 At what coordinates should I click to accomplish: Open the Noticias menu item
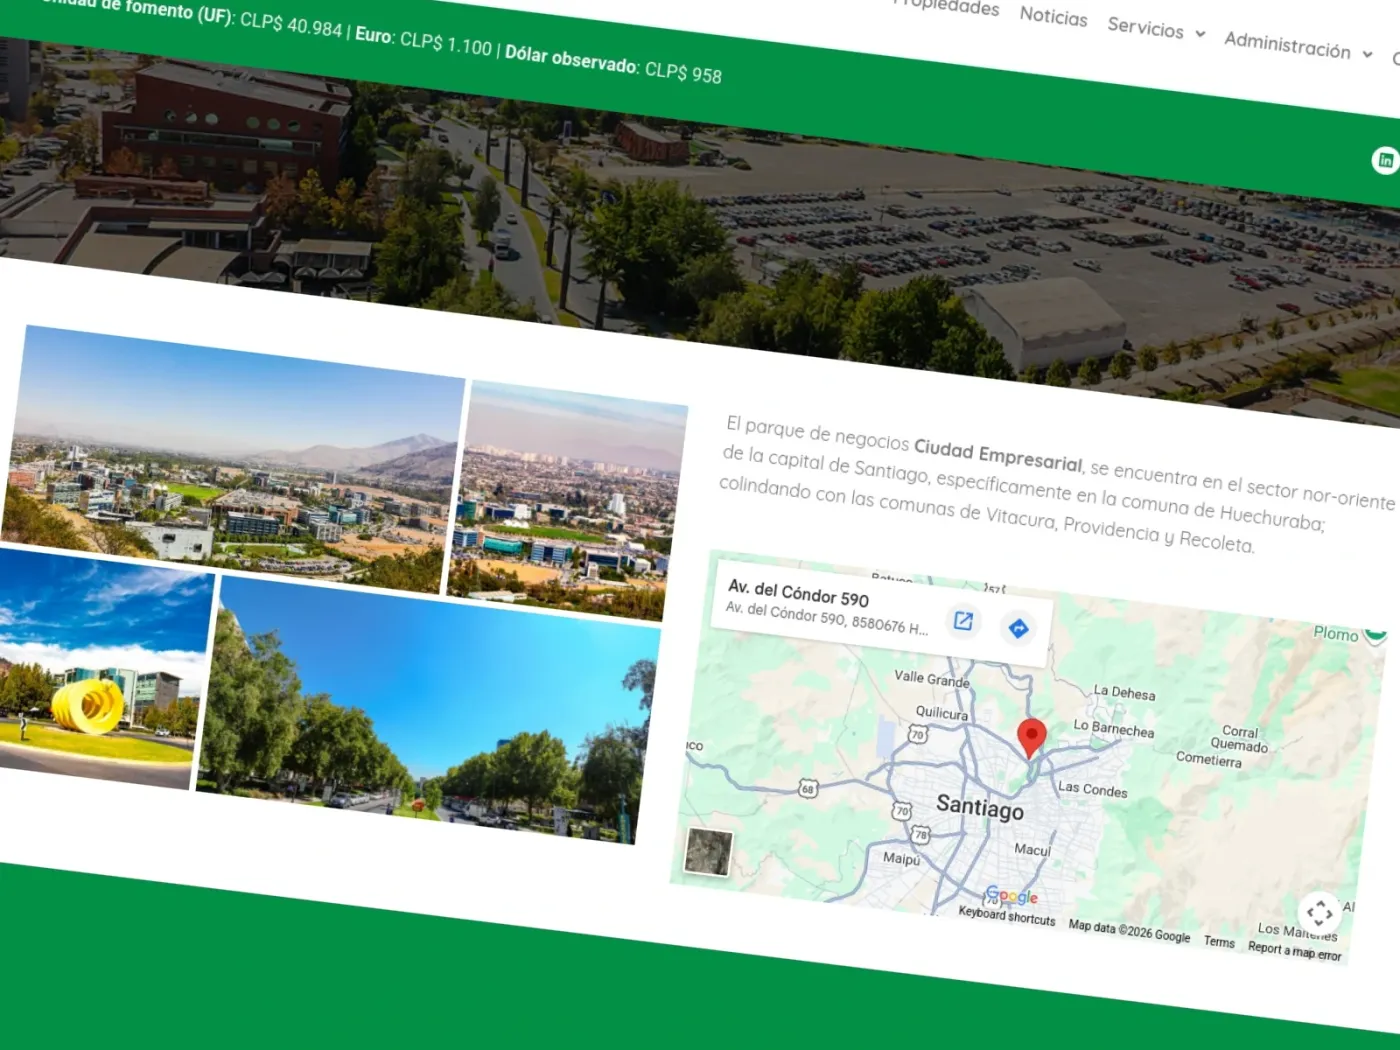coord(1053,16)
